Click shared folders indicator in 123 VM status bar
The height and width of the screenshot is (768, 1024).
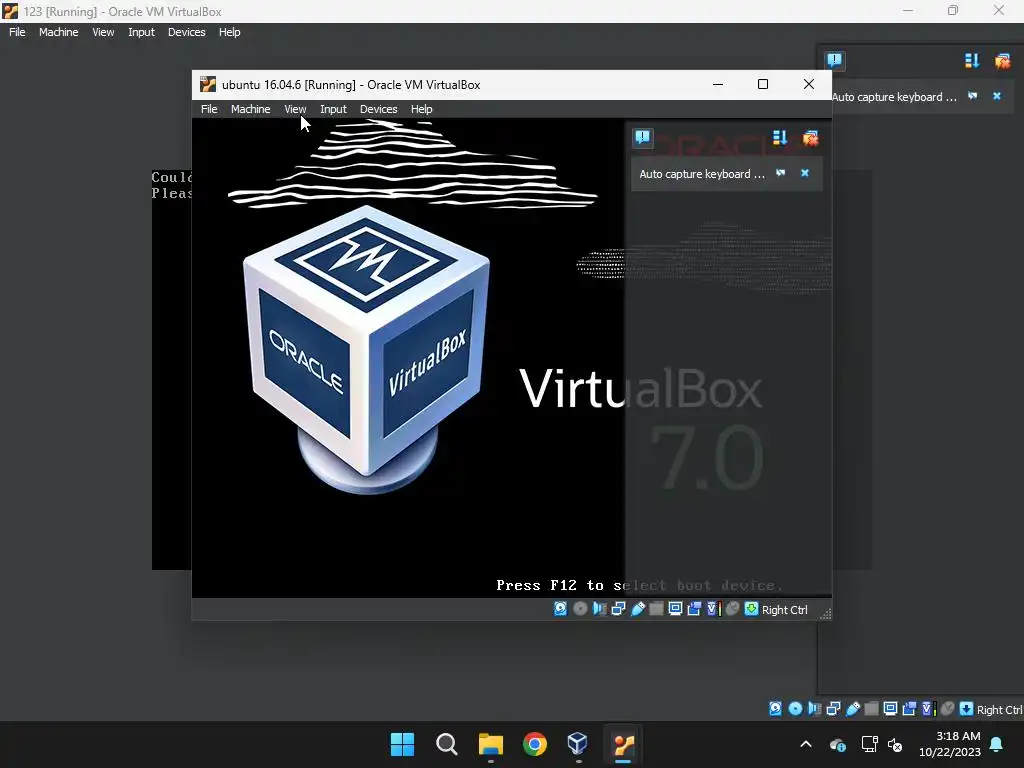click(x=871, y=709)
